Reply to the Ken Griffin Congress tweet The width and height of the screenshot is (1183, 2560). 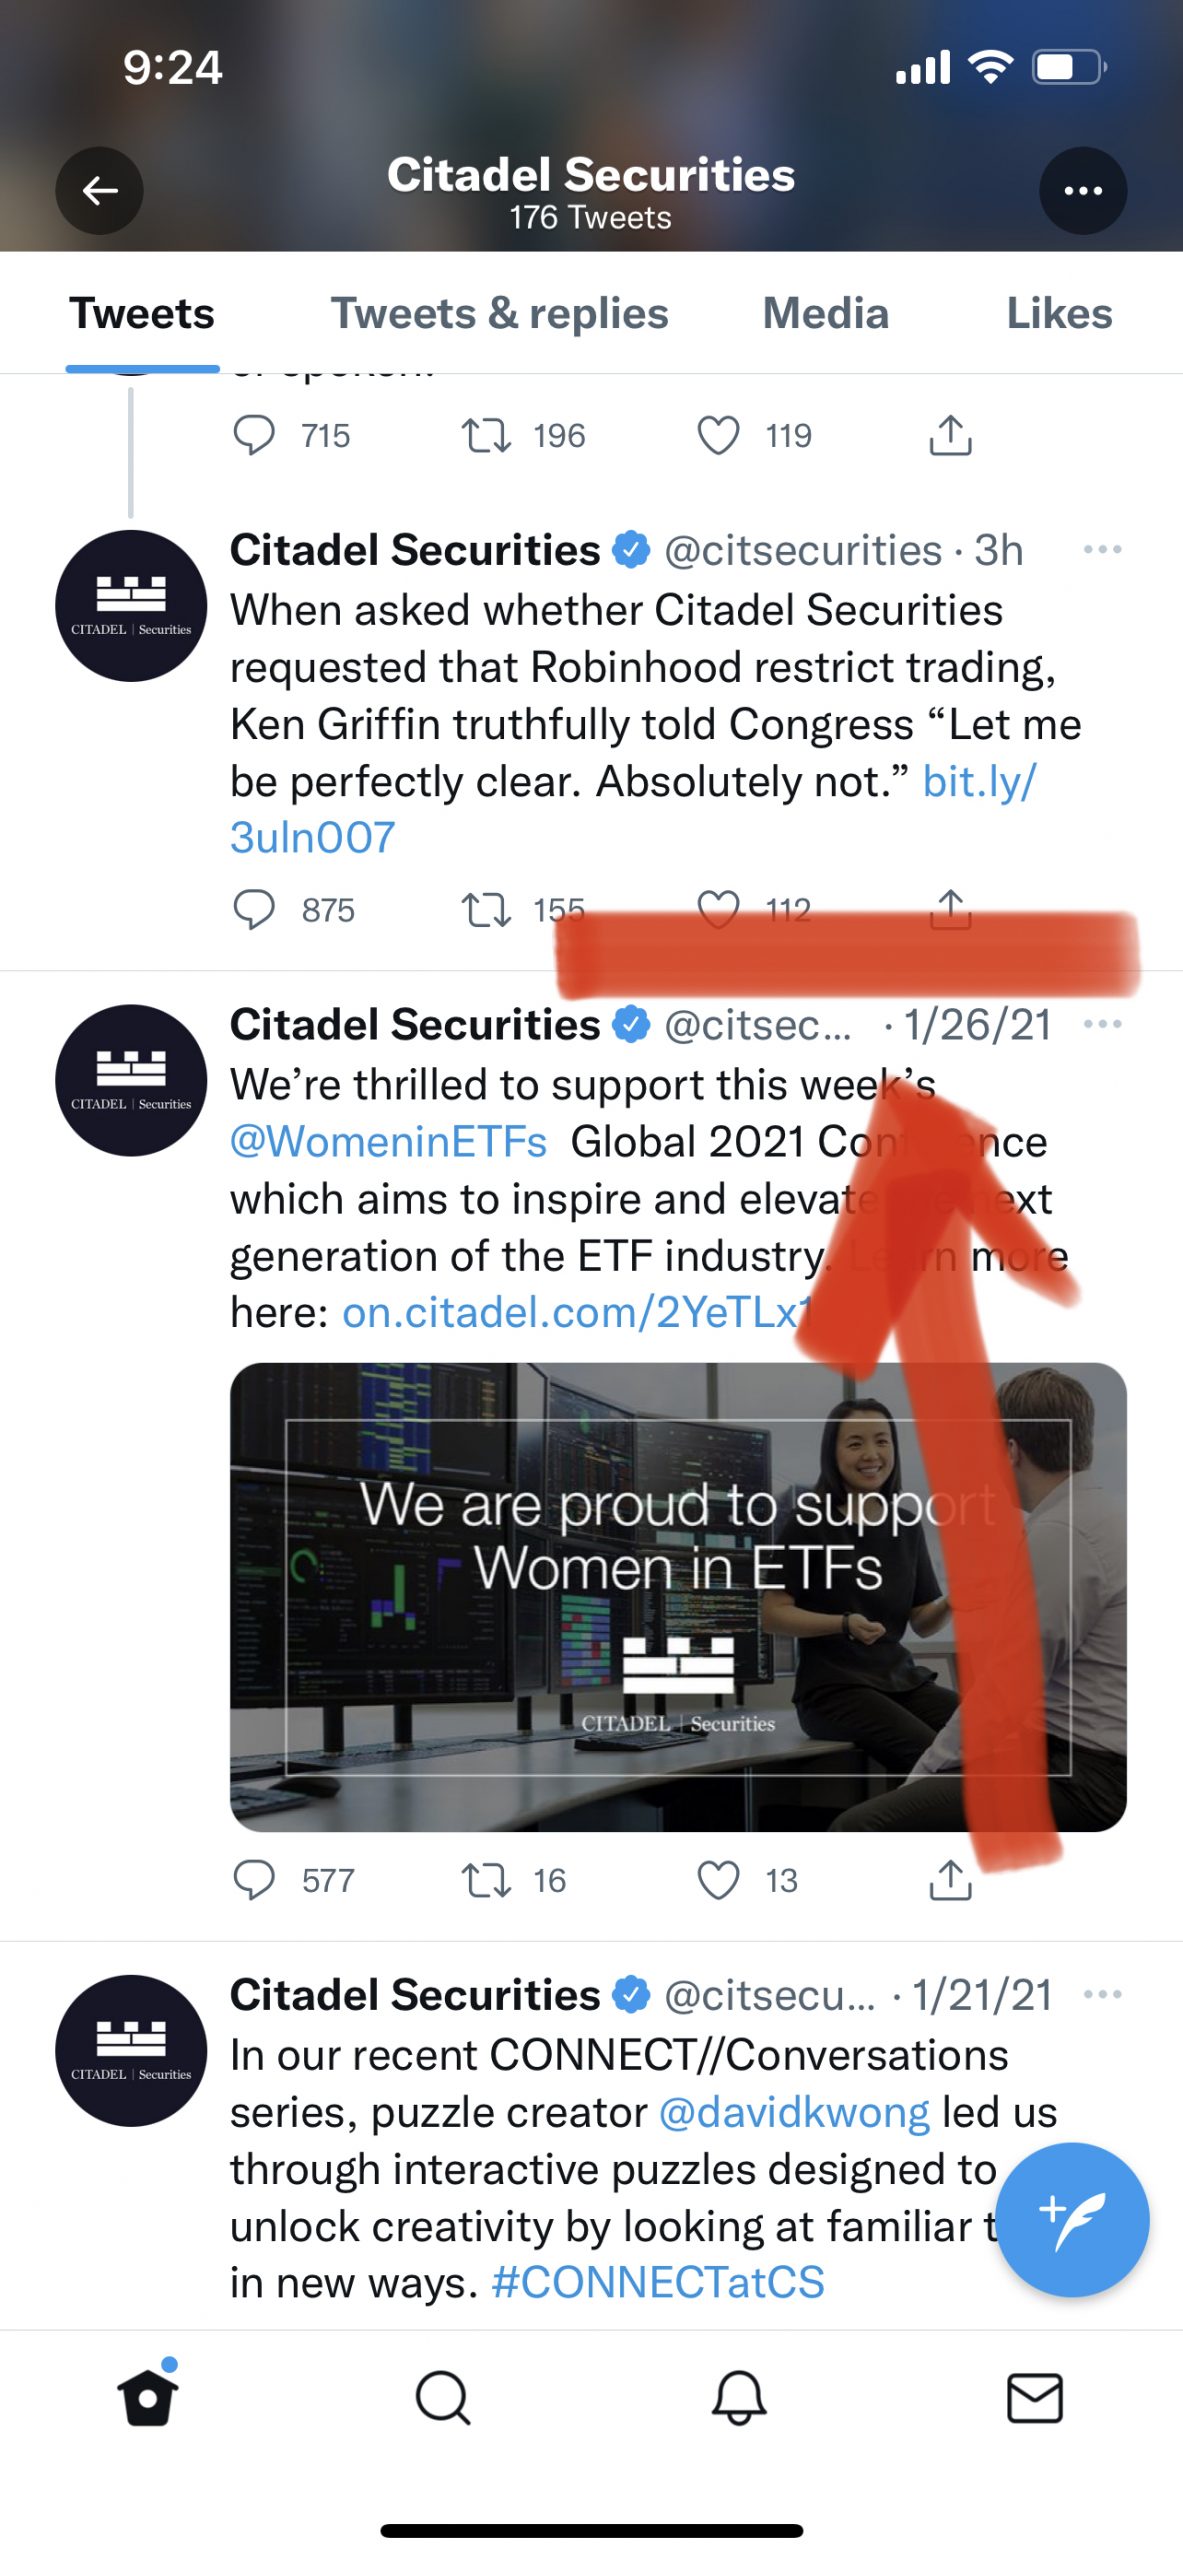[254, 910]
